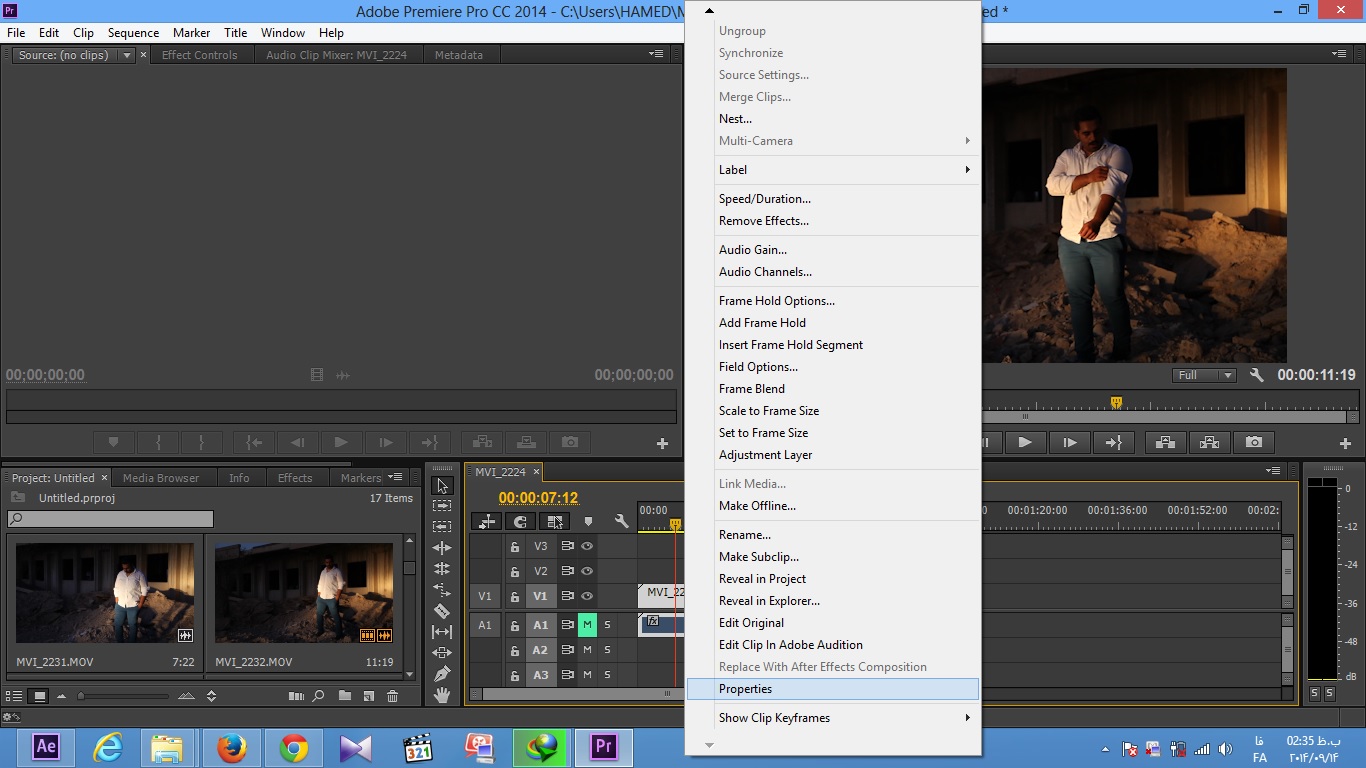The height and width of the screenshot is (768, 1366).
Task: Open Timeline panel flyout menu
Action: tap(1273, 470)
